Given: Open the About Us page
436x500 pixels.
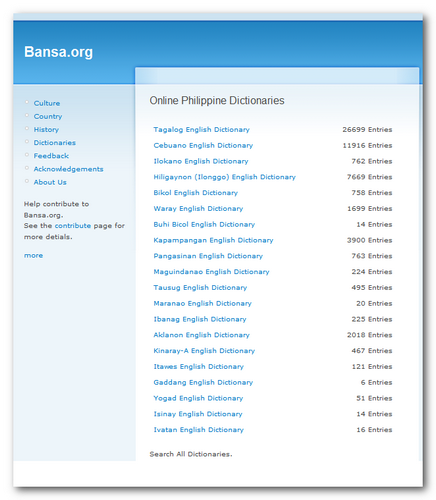Looking at the screenshot, I should click(50, 182).
